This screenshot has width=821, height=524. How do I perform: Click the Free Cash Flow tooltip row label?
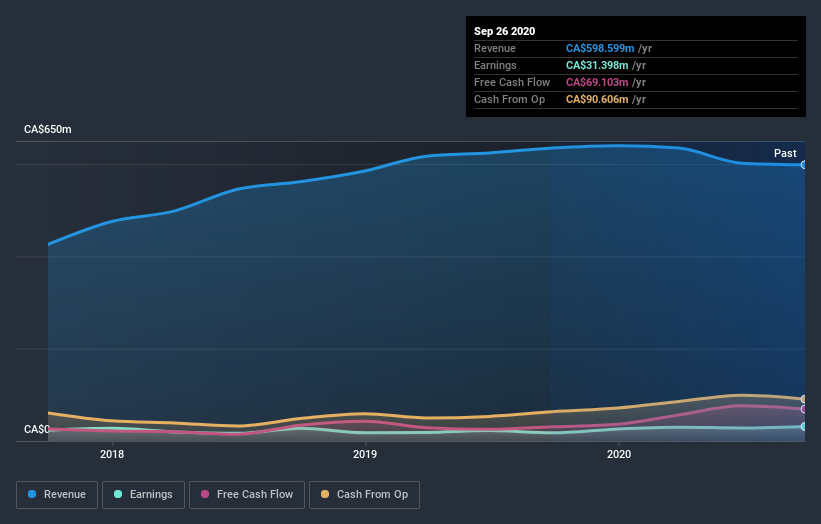click(x=512, y=82)
